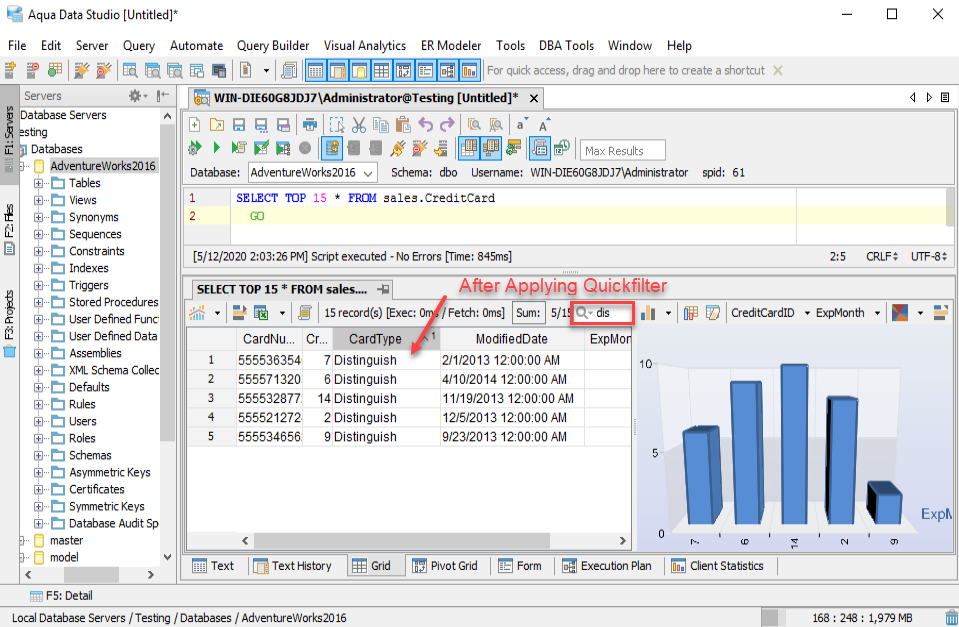Click the Paste clipboard icon
959x627 pixels.
[x=403, y=125]
